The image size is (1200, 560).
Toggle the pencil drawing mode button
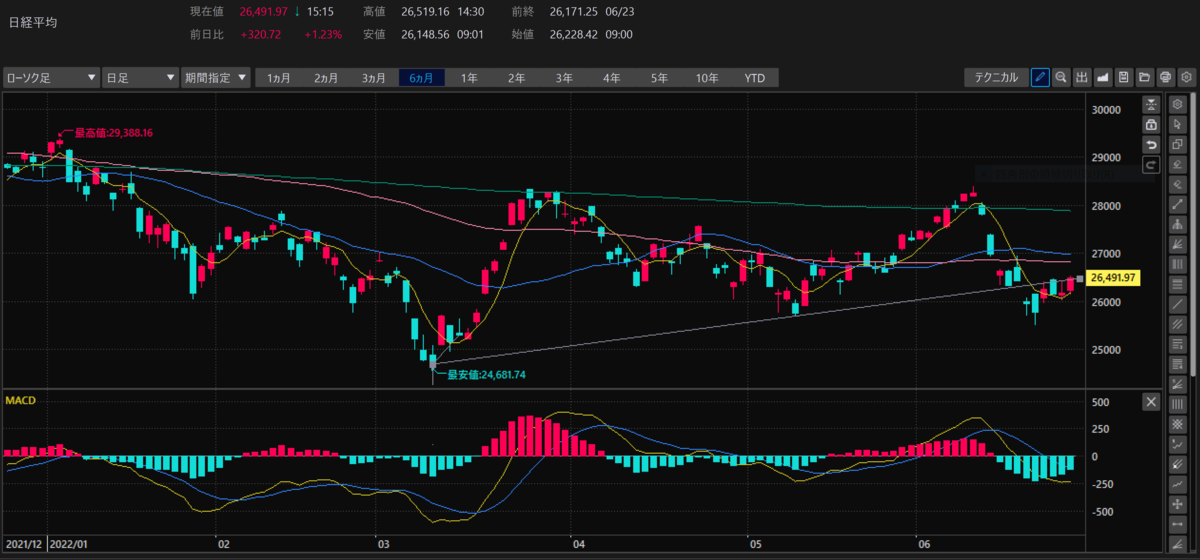tap(1040, 77)
